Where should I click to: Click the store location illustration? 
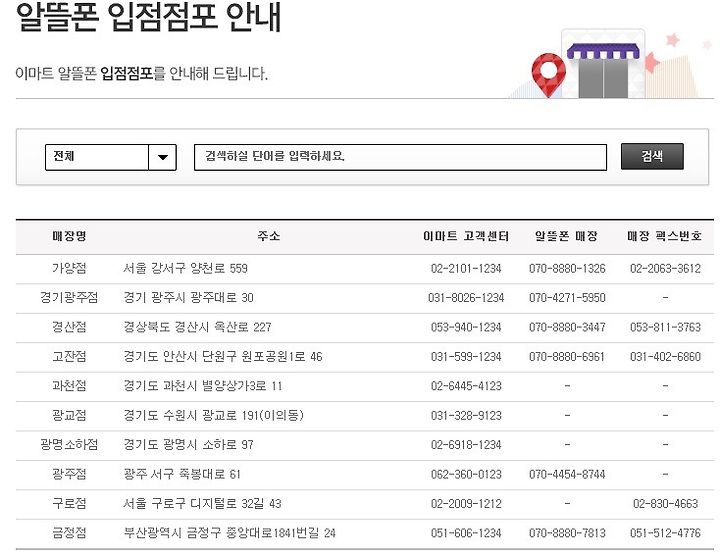click(x=609, y=63)
